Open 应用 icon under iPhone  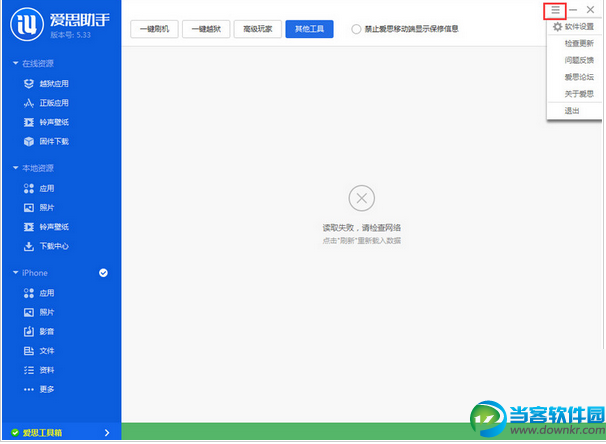(x=29, y=293)
